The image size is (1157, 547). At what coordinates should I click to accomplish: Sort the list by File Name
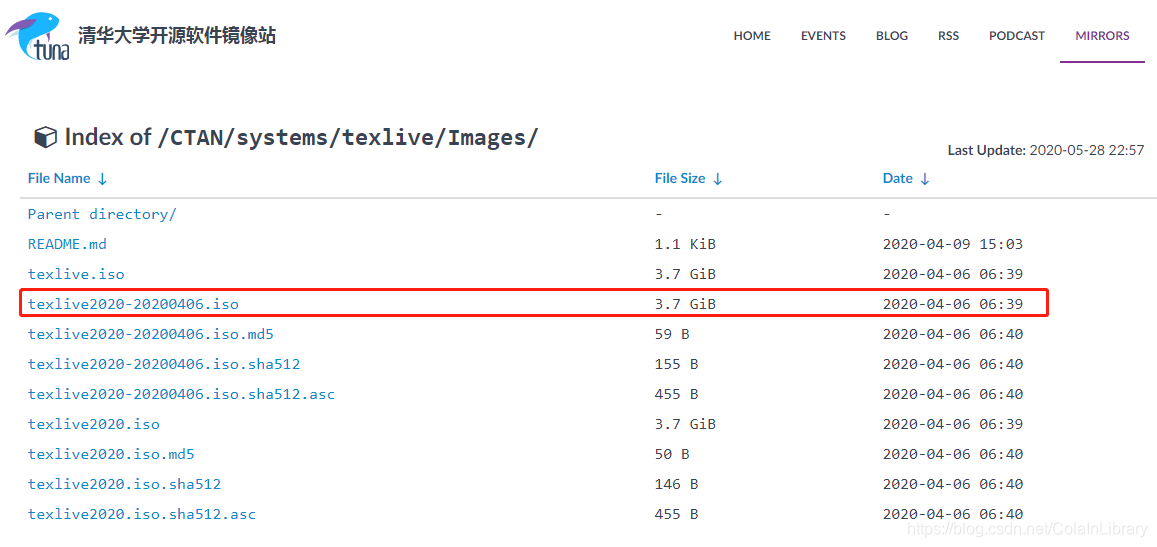pos(67,179)
